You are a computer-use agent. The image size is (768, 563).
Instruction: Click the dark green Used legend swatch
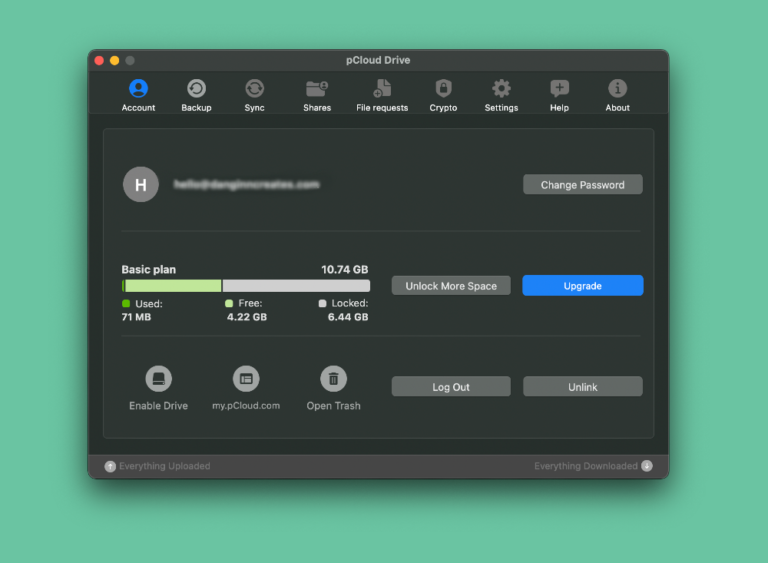tap(126, 303)
